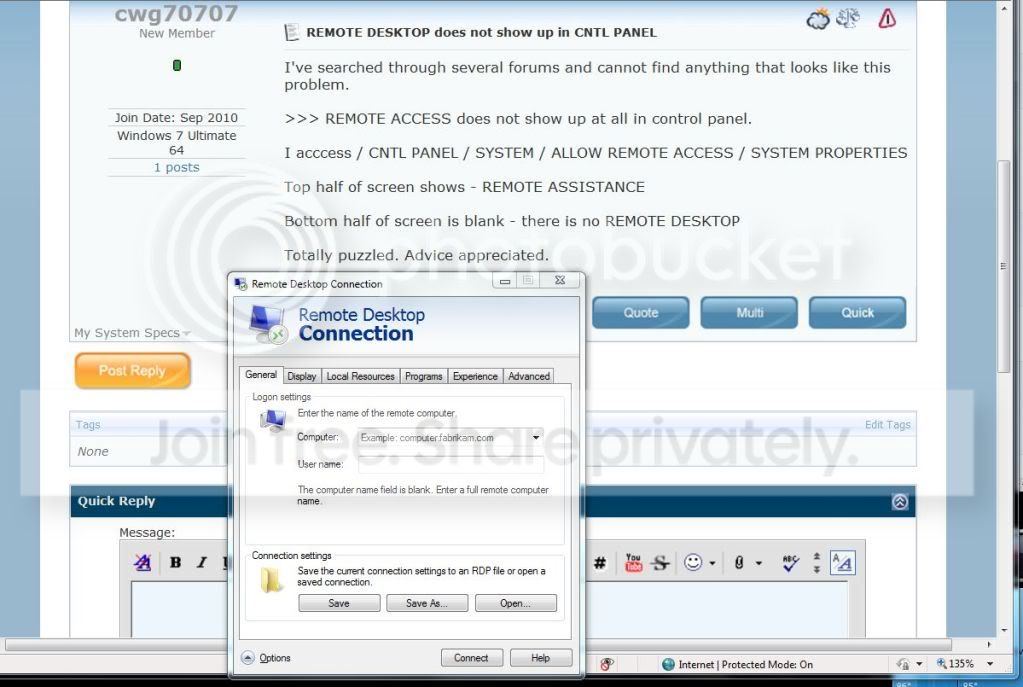Open the 1 posts link under cwg70707
Viewport: 1023px width, 687px height.
pos(177,168)
